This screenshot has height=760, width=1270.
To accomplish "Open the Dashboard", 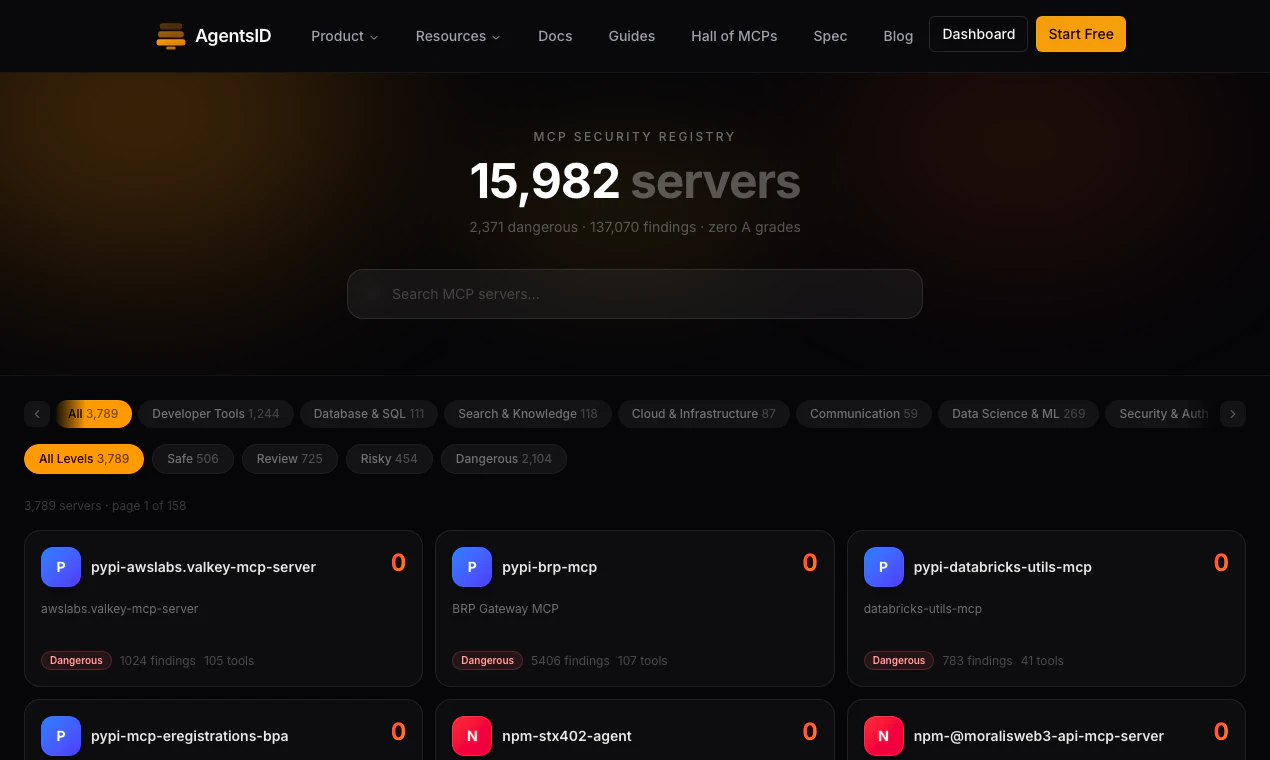I will (x=978, y=33).
